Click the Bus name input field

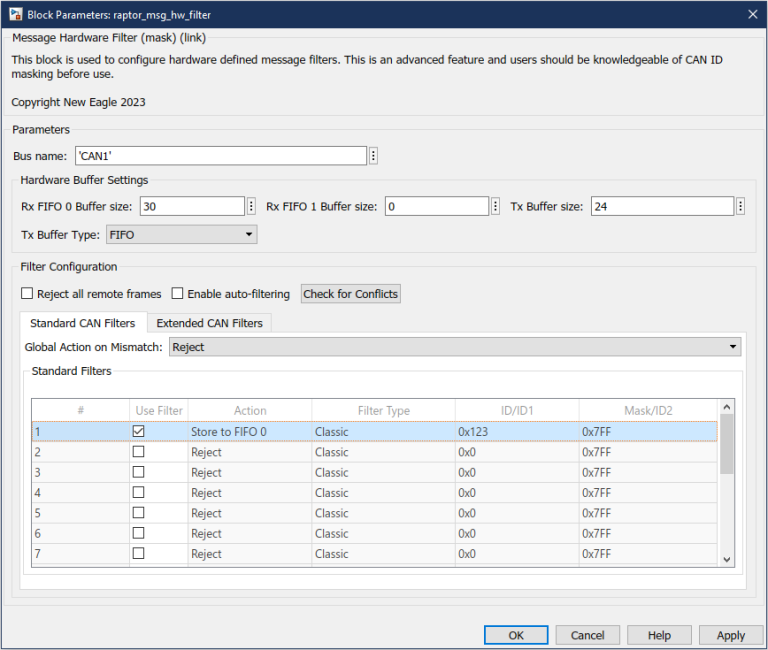[x=219, y=156]
